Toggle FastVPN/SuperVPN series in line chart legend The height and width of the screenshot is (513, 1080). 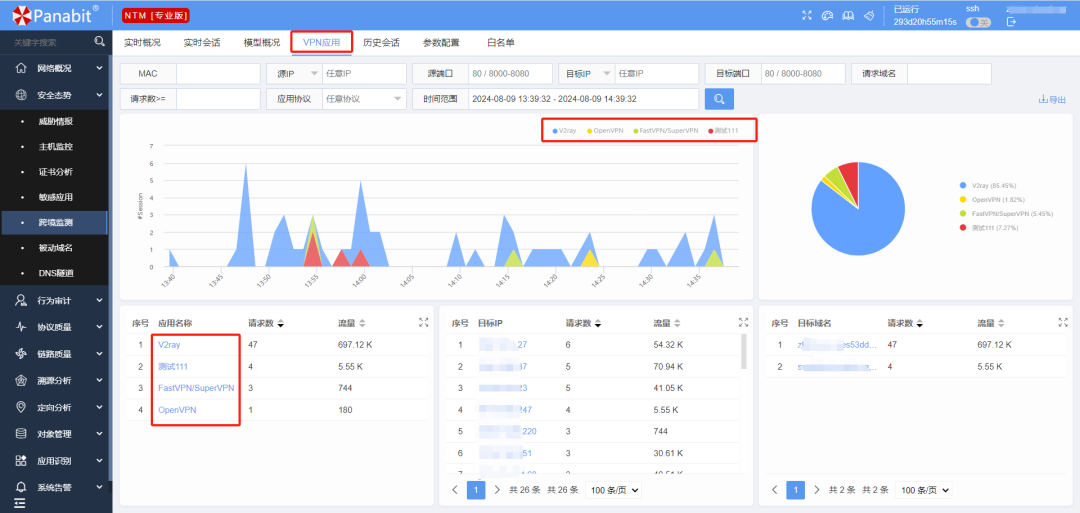[x=665, y=130]
